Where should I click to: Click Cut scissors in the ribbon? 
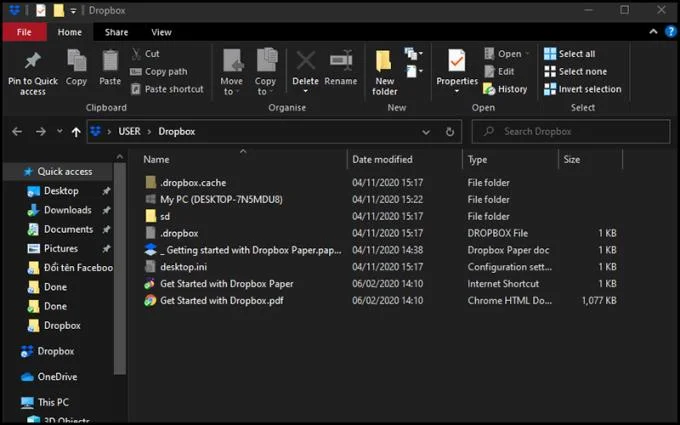145,54
